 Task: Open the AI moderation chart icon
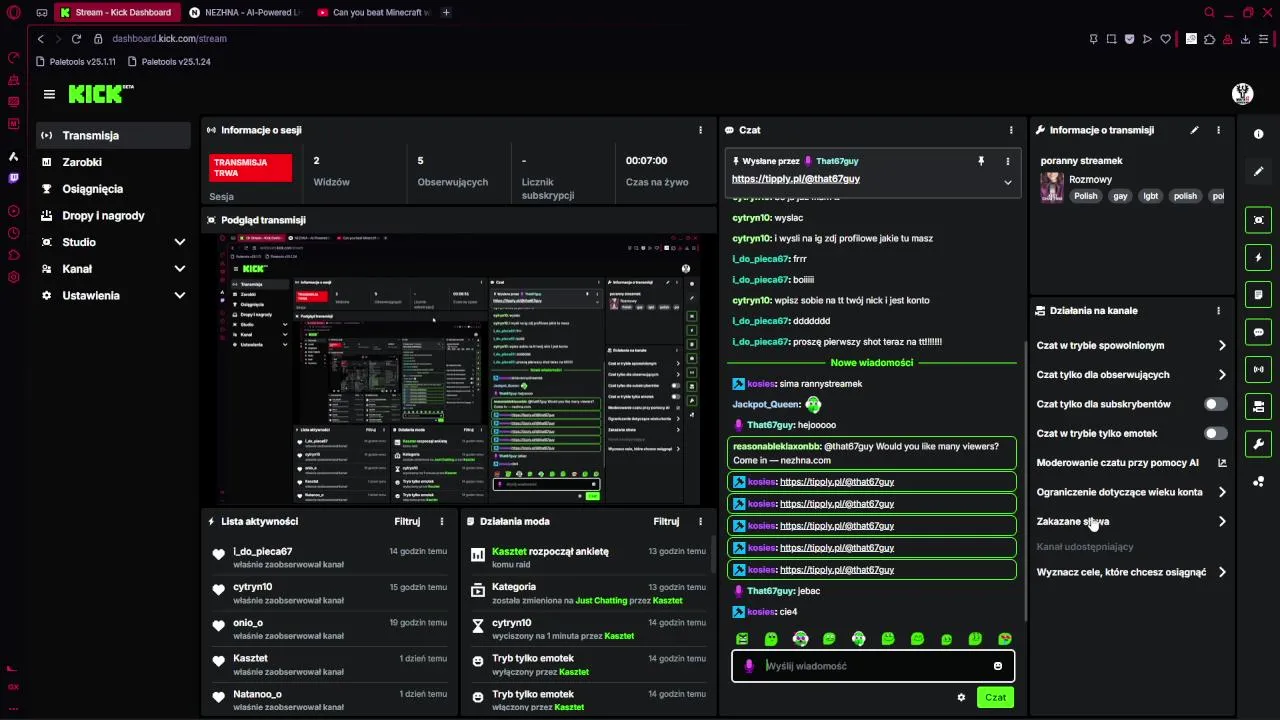(x=1221, y=463)
